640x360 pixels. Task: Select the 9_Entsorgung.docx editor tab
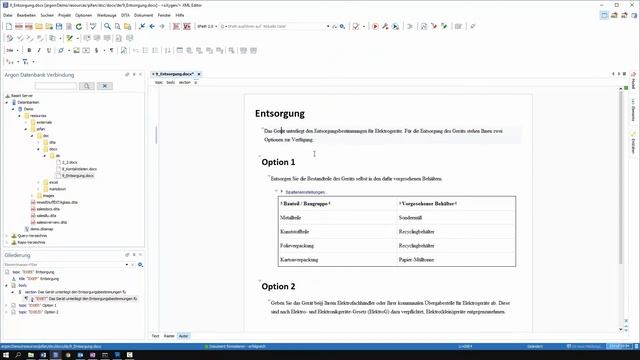click(x=174, y=74)
